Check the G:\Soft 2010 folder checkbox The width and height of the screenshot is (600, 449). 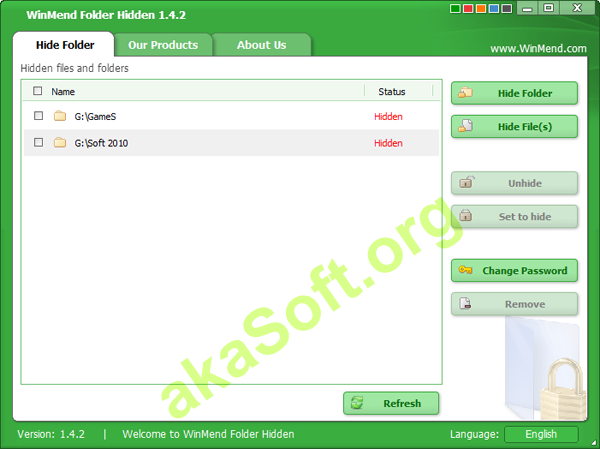pyautogui.click(x=38, y=142)
